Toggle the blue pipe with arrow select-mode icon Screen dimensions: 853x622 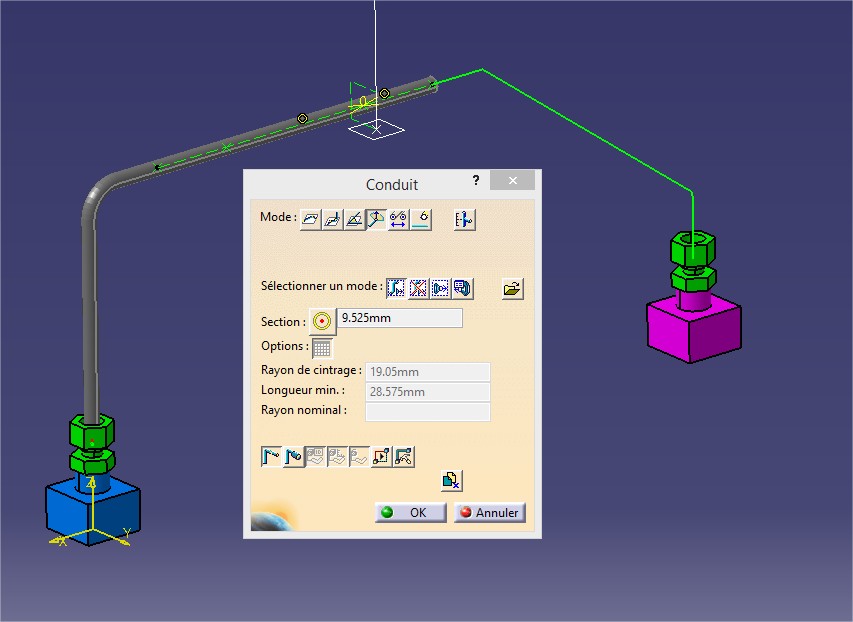tap(396, 288)
